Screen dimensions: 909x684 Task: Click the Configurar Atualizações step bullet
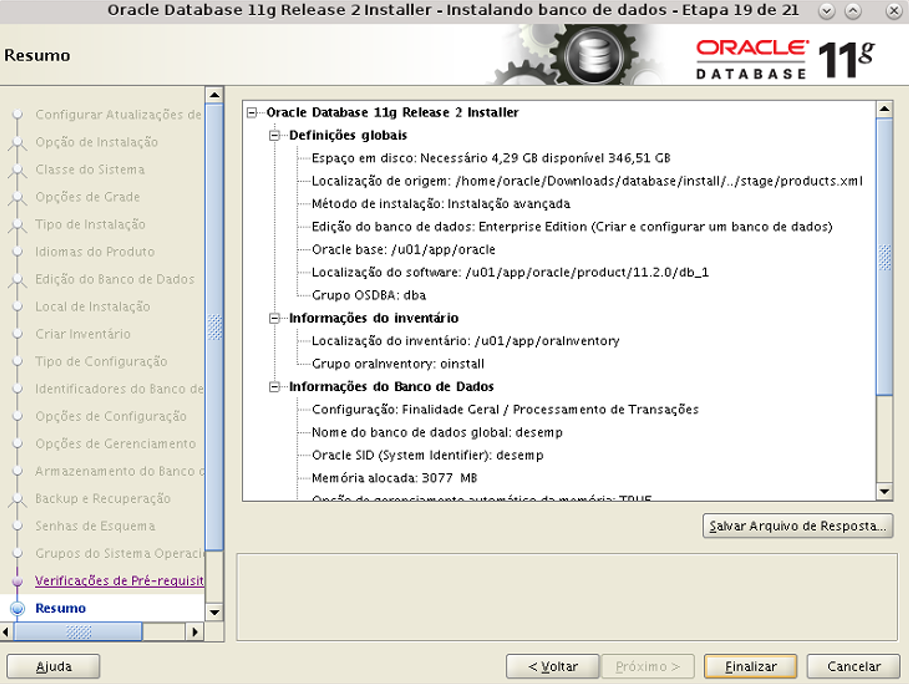[17, 114]
